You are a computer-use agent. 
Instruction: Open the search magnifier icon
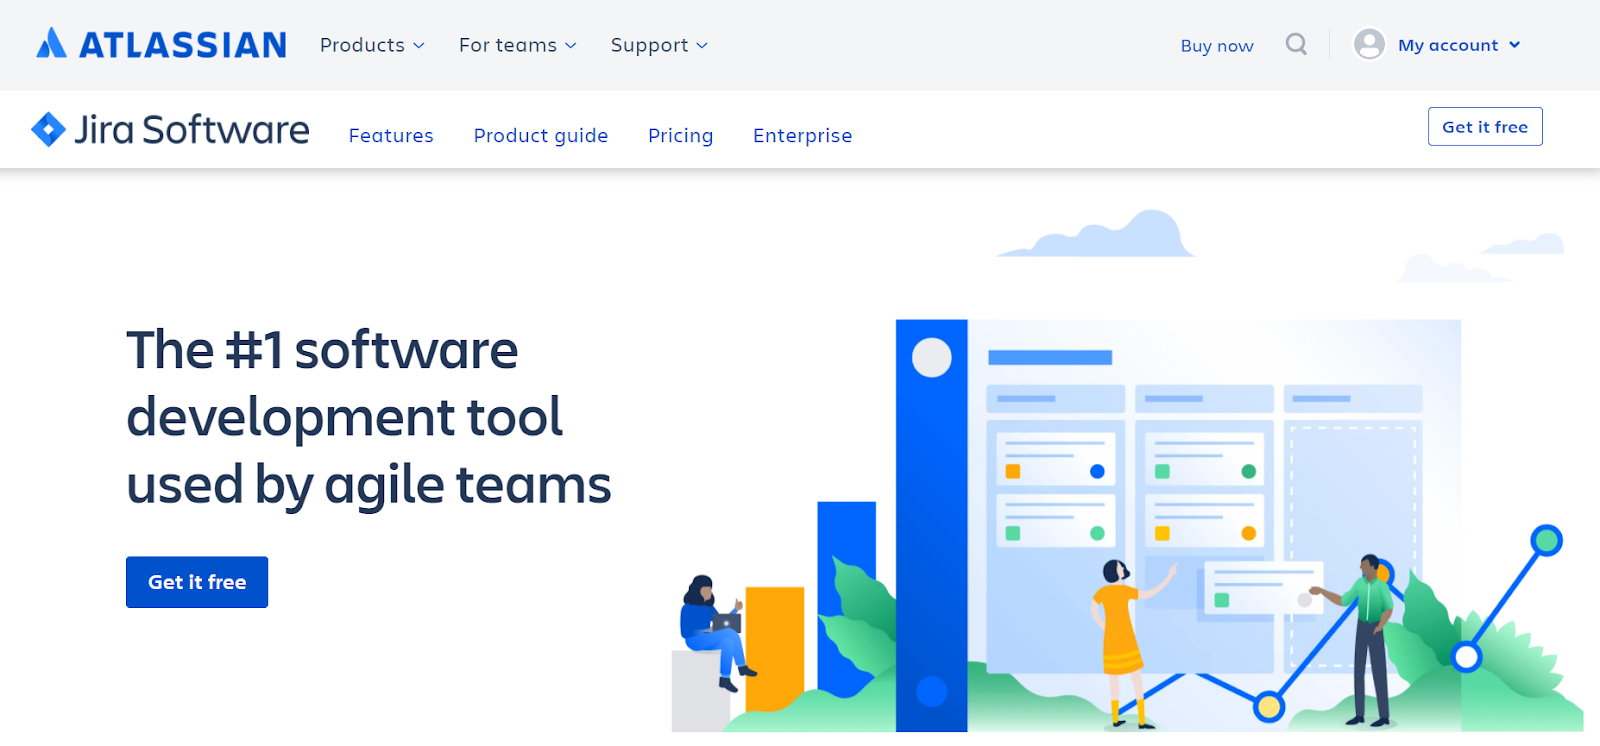pyautogui.click(x=1296, y=44)
